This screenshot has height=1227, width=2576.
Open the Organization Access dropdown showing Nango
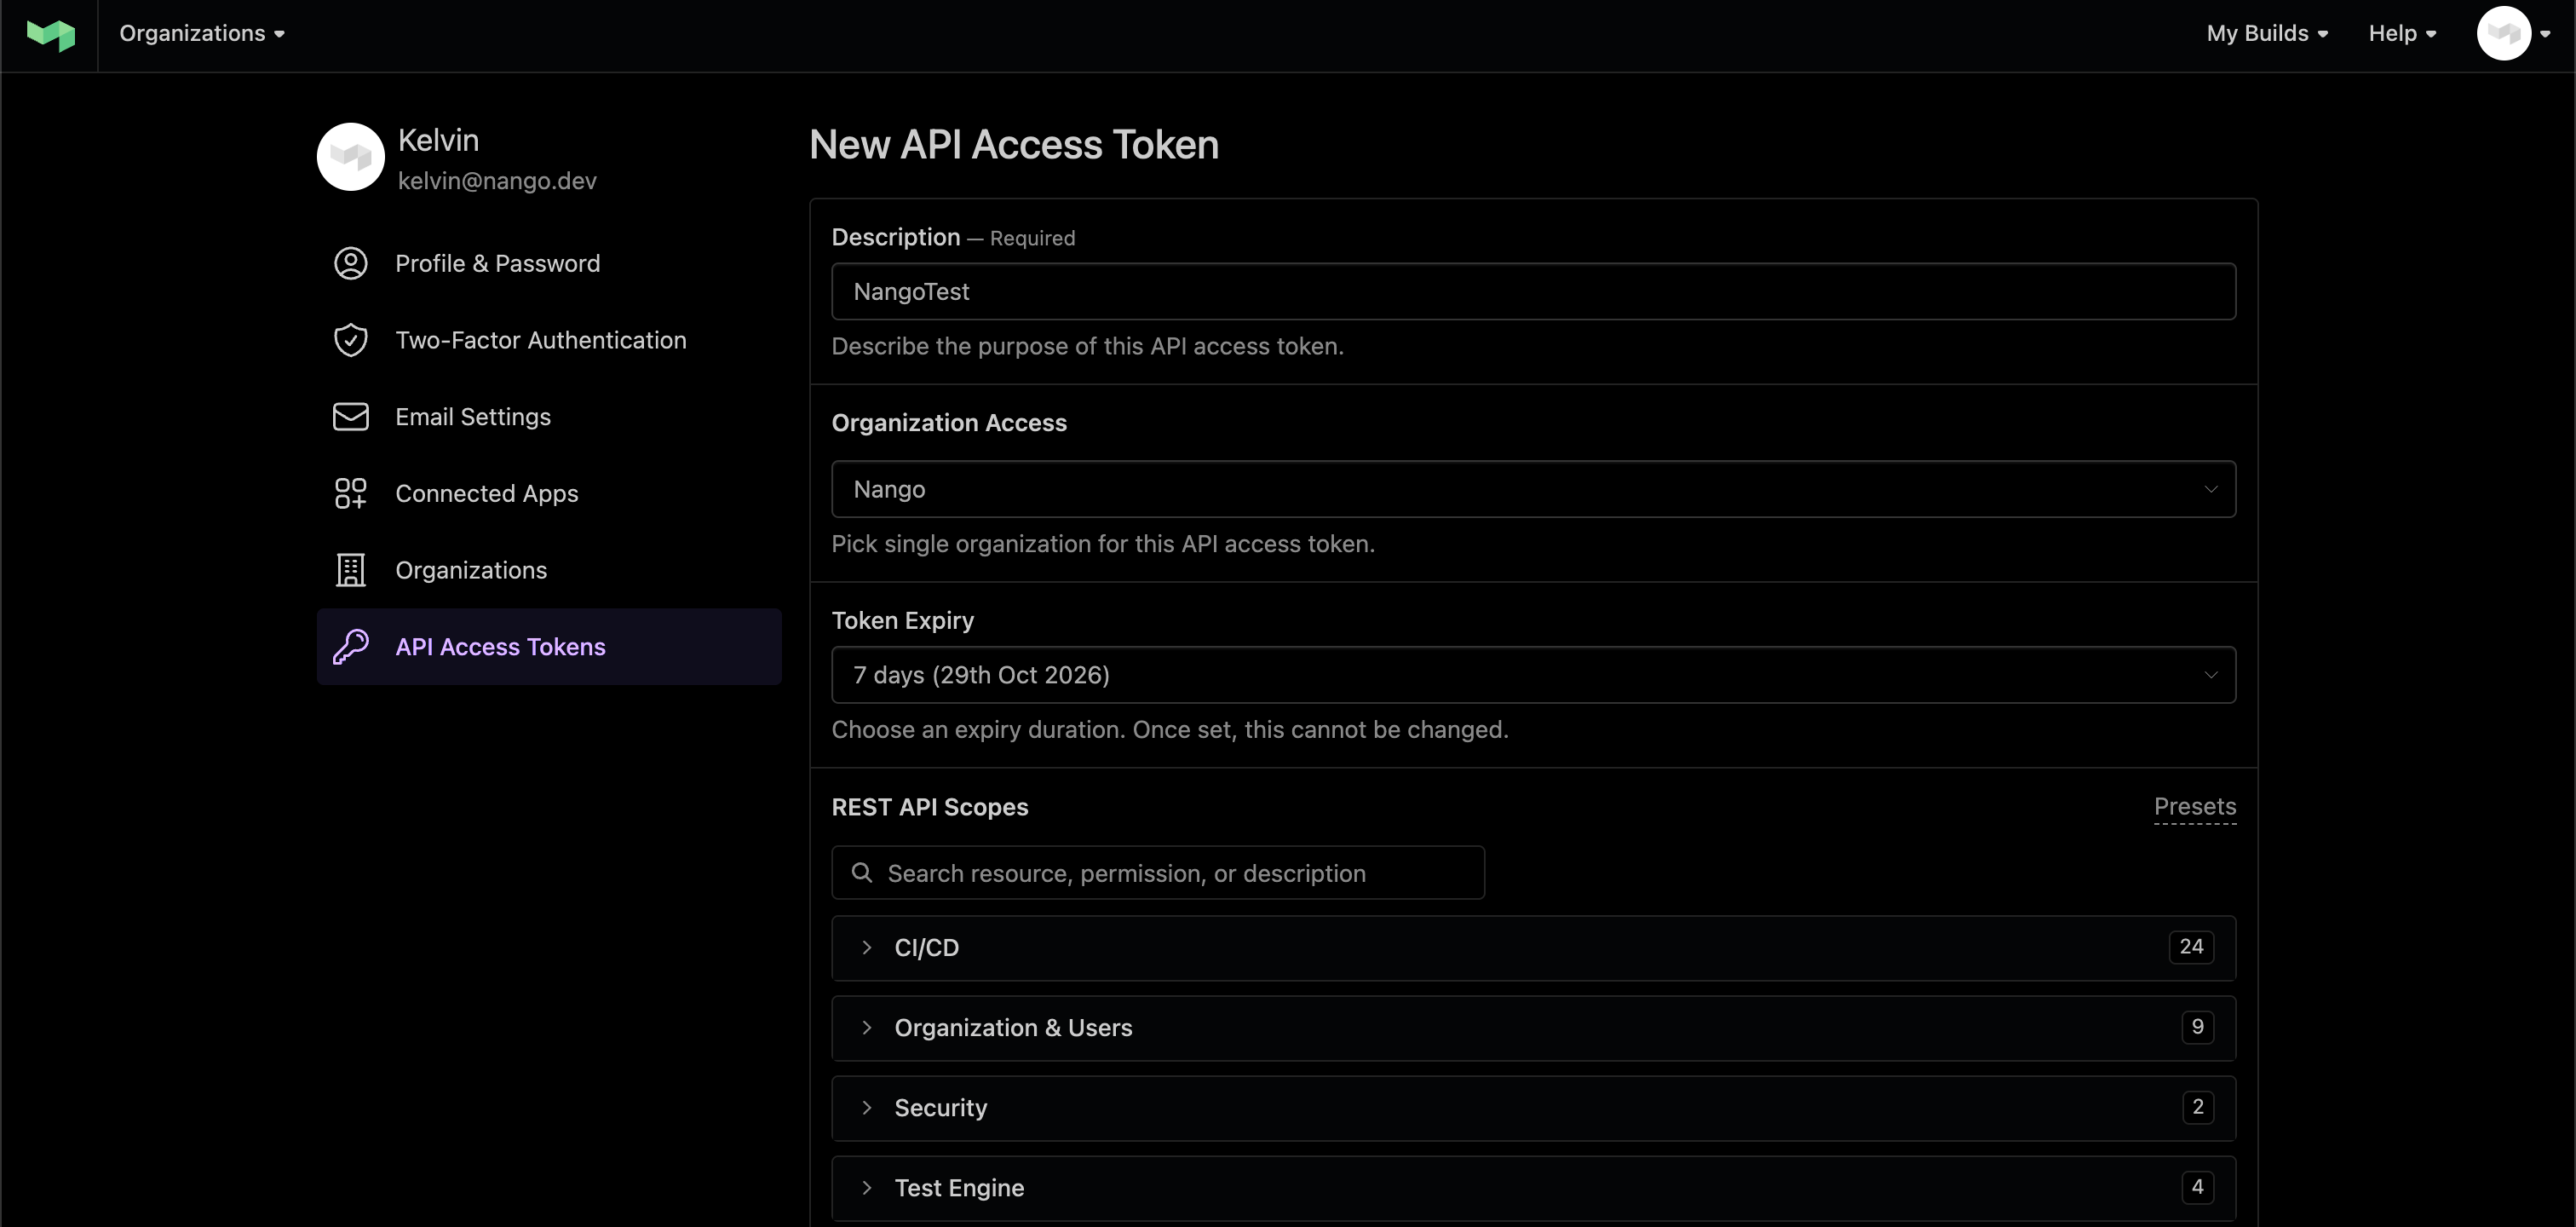(1533, 489)
